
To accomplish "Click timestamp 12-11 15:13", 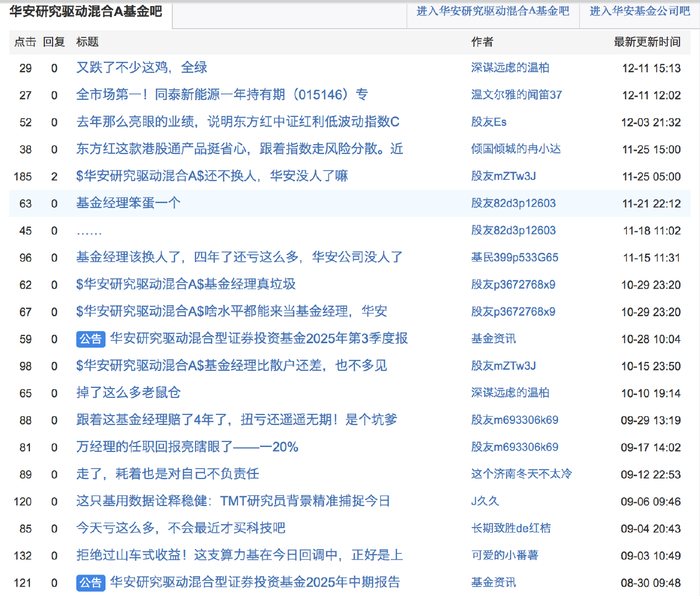I will coord(651,68).
